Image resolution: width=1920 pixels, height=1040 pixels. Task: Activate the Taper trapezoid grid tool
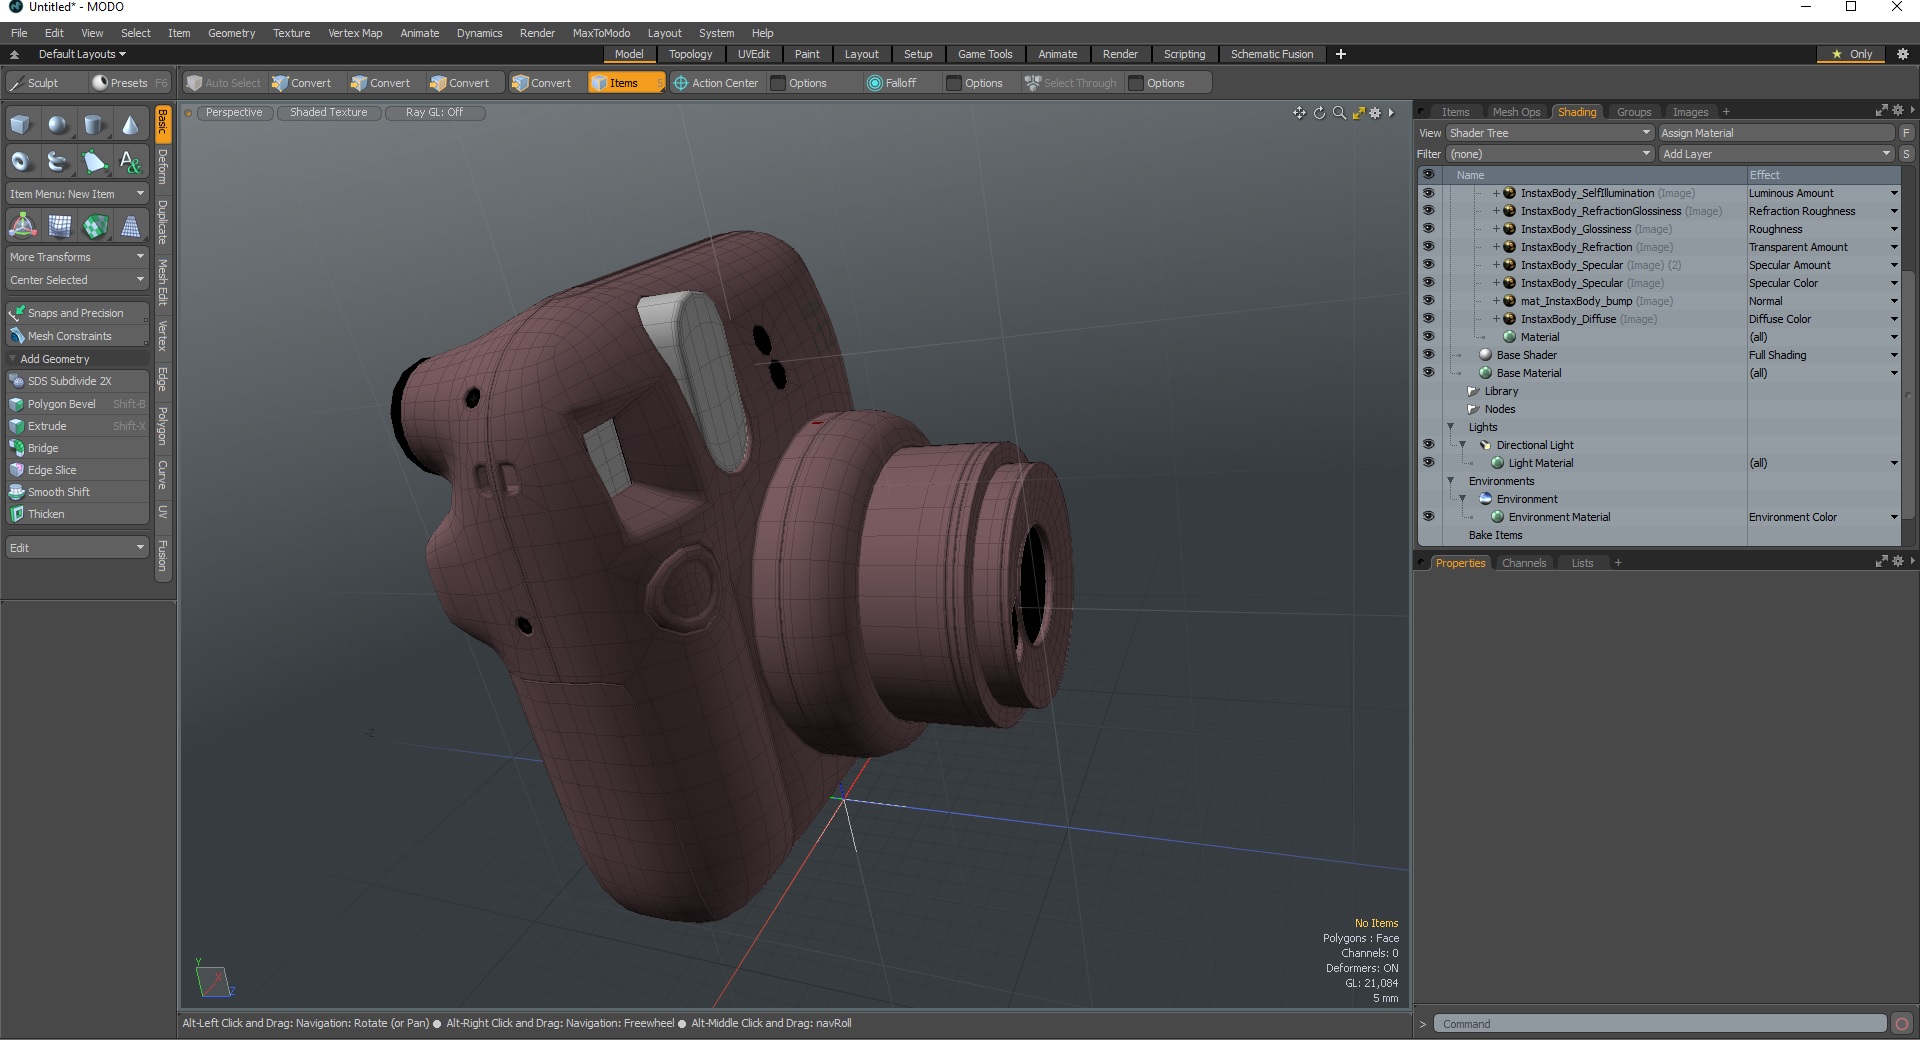tap(131, 226)
